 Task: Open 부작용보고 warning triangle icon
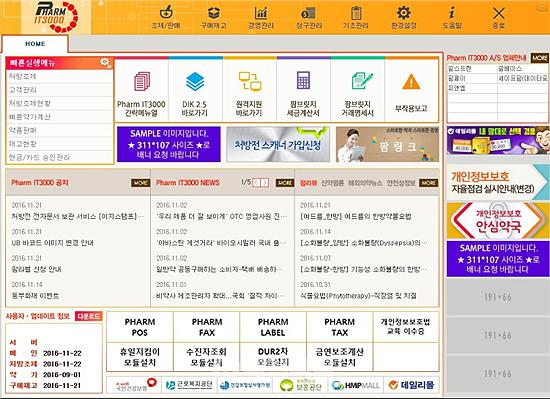pyautogui.click(x=411, y=82)
